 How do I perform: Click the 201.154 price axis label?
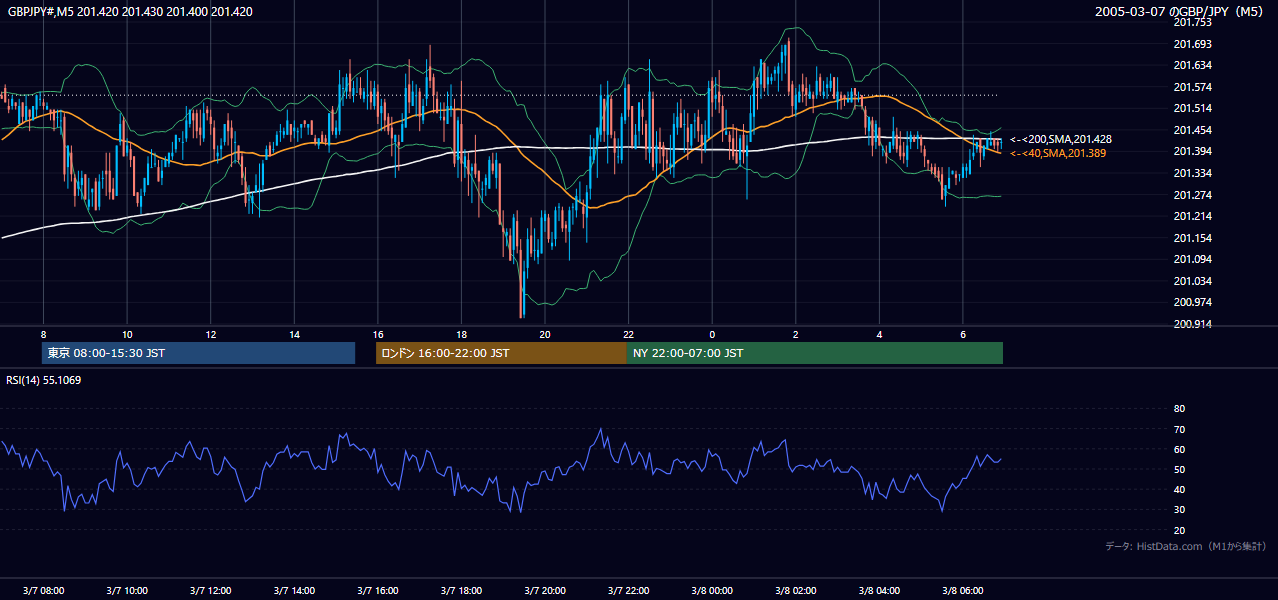coord(1192,238)
